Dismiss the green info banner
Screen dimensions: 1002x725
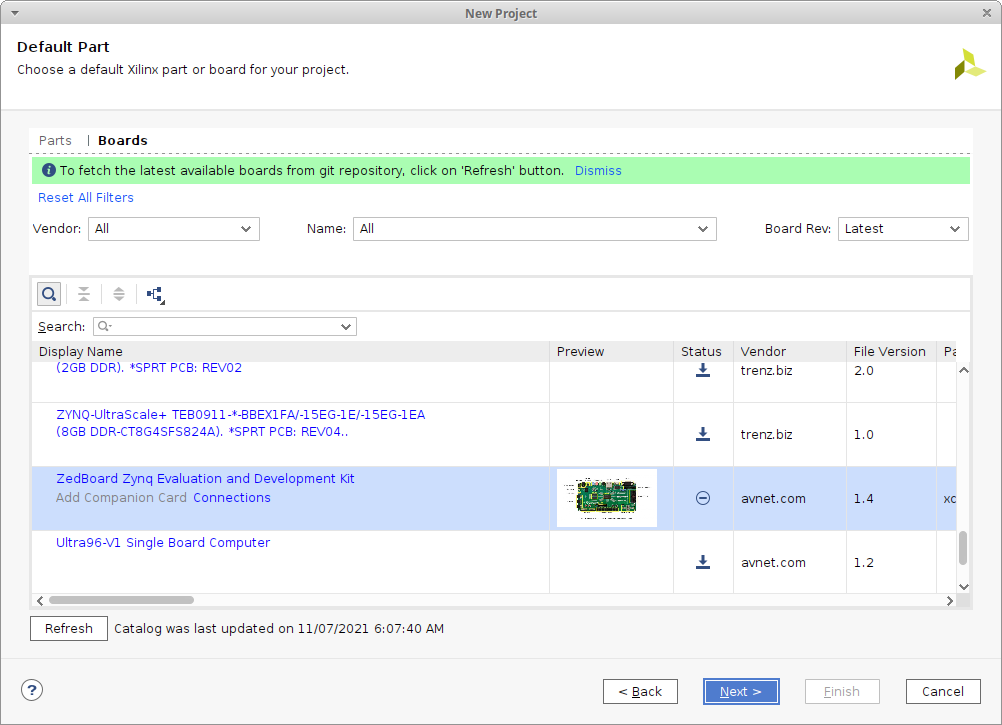click(598, 171)
